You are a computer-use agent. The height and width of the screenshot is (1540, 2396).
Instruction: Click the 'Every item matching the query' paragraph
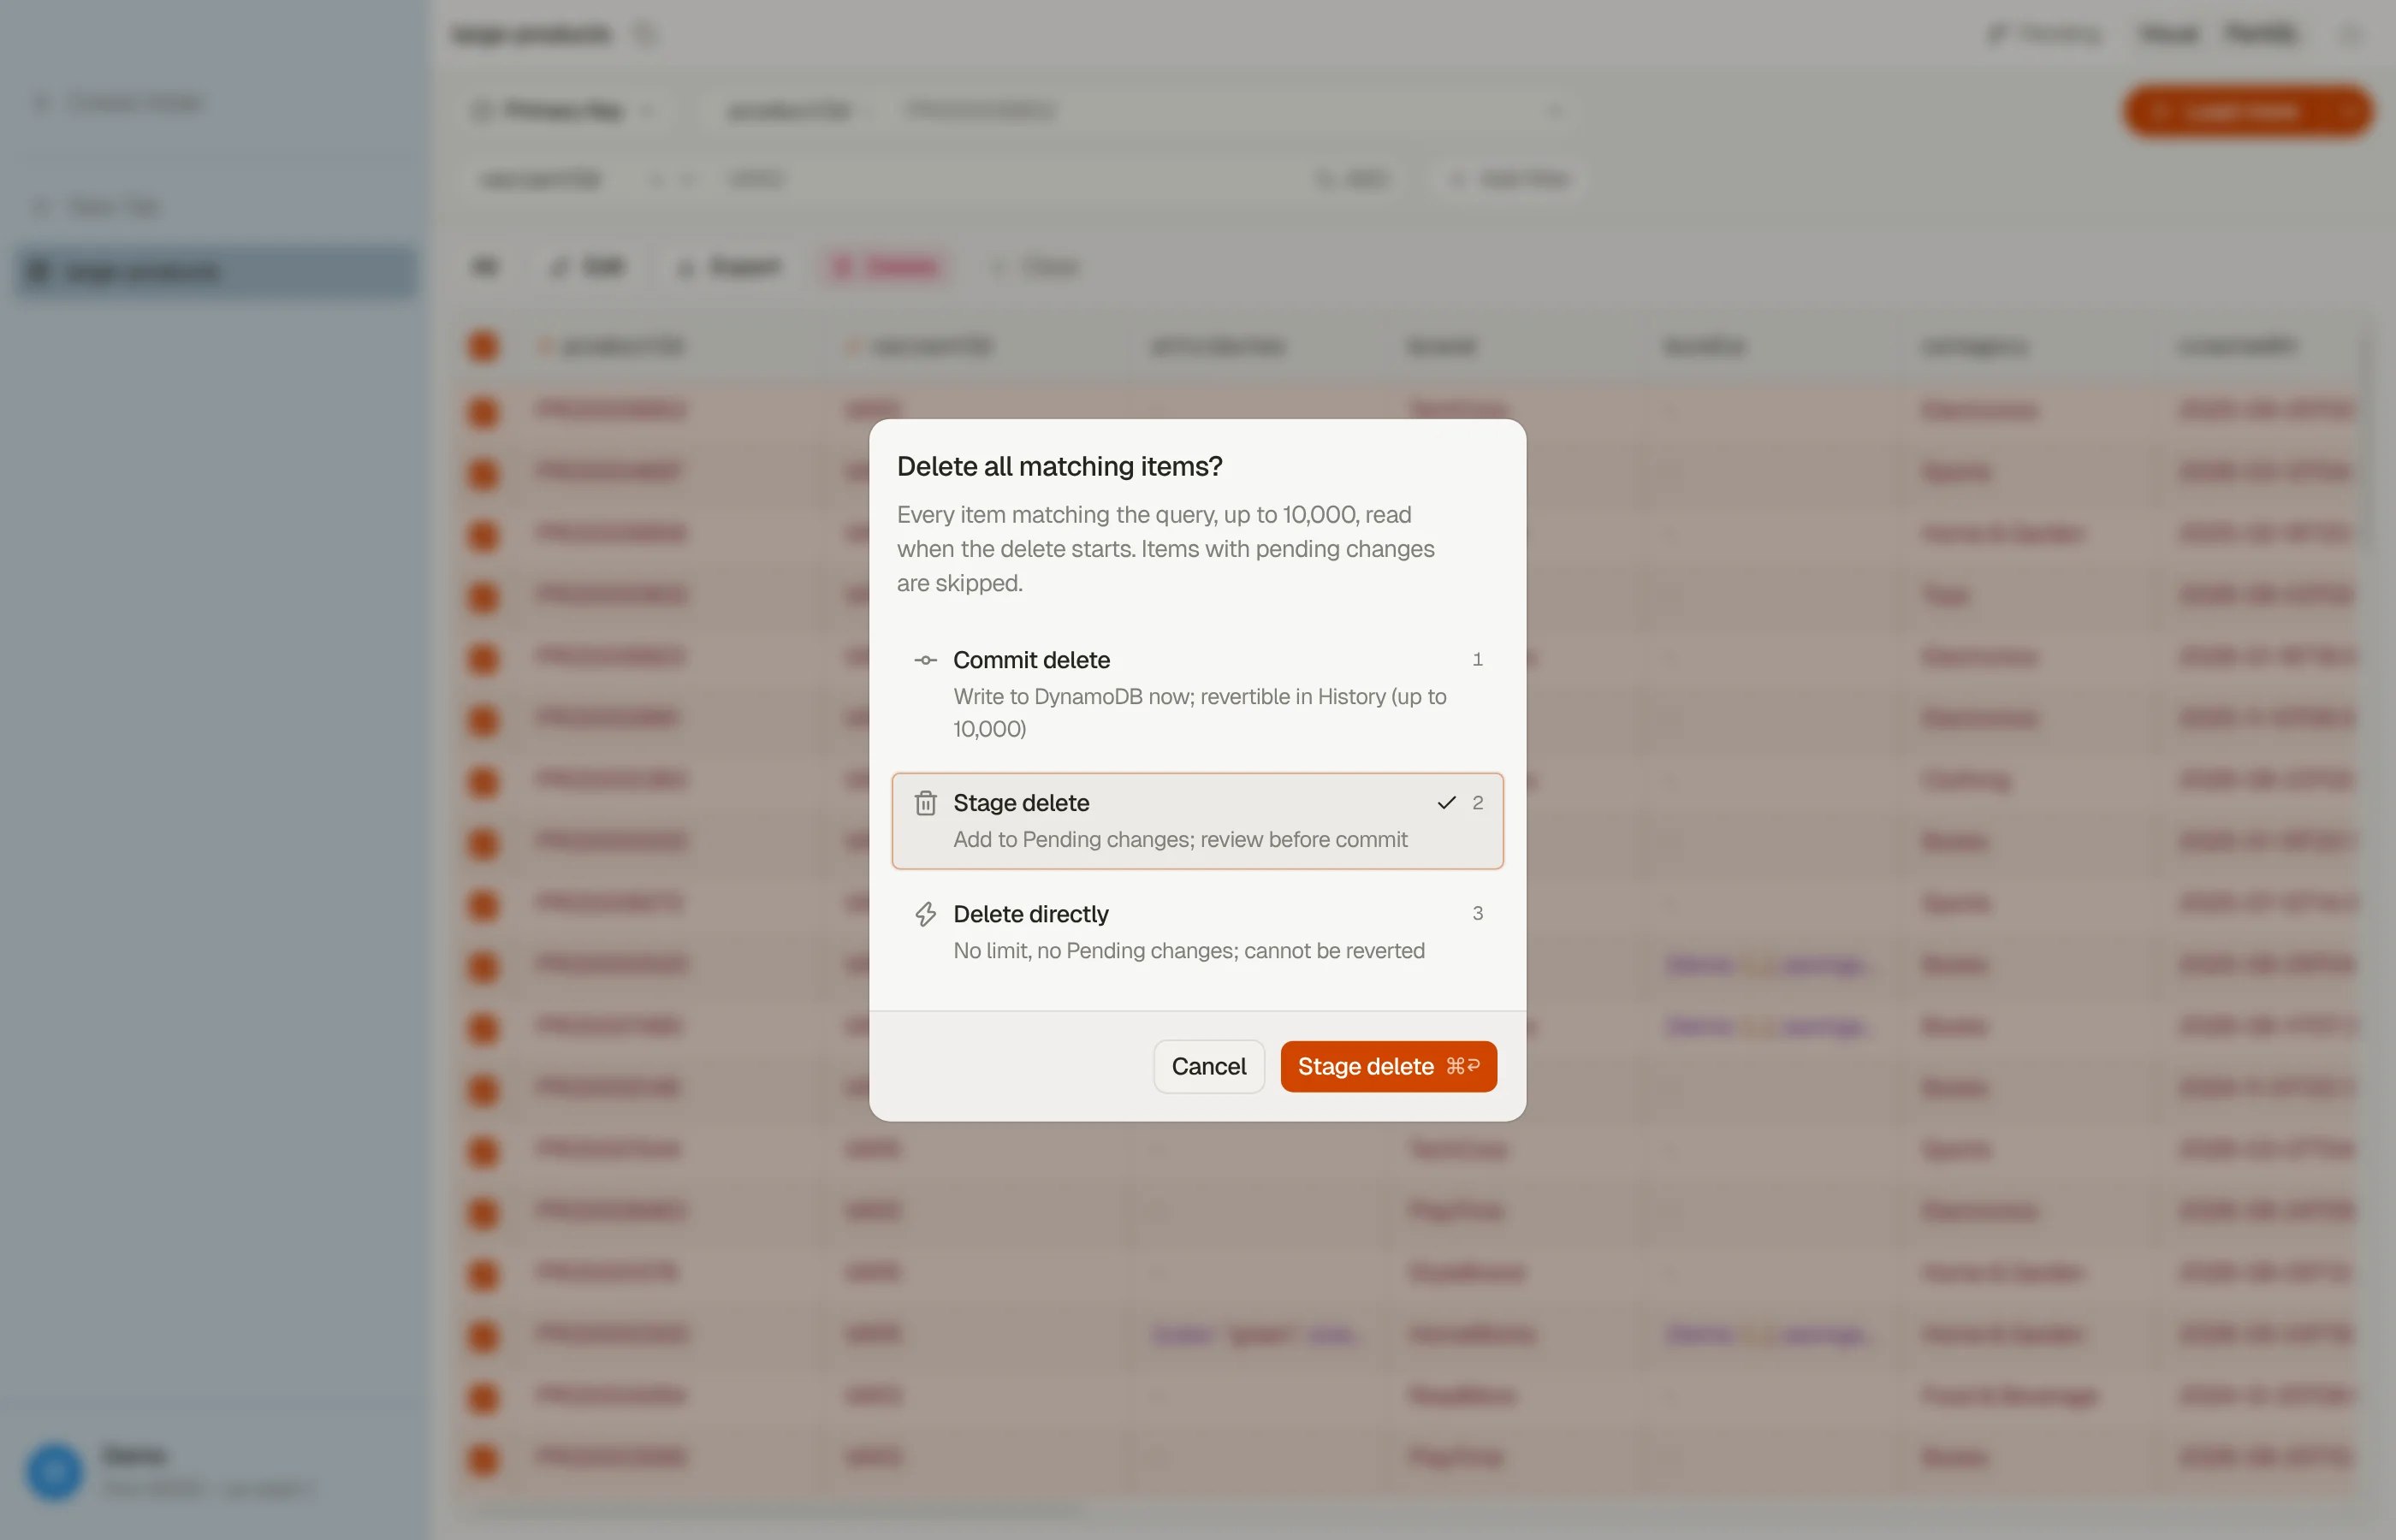(1166, 548)
